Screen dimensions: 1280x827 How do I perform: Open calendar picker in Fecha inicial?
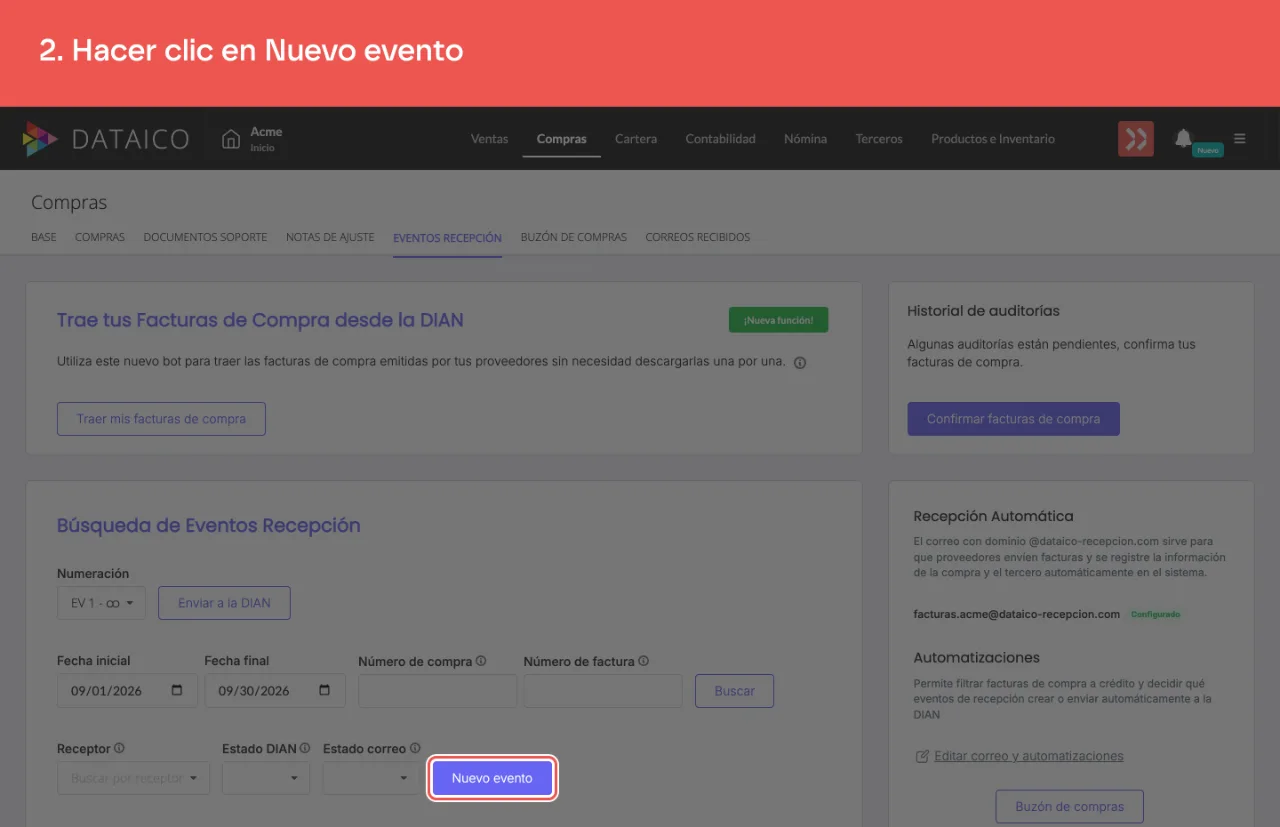tap(177, 691)
